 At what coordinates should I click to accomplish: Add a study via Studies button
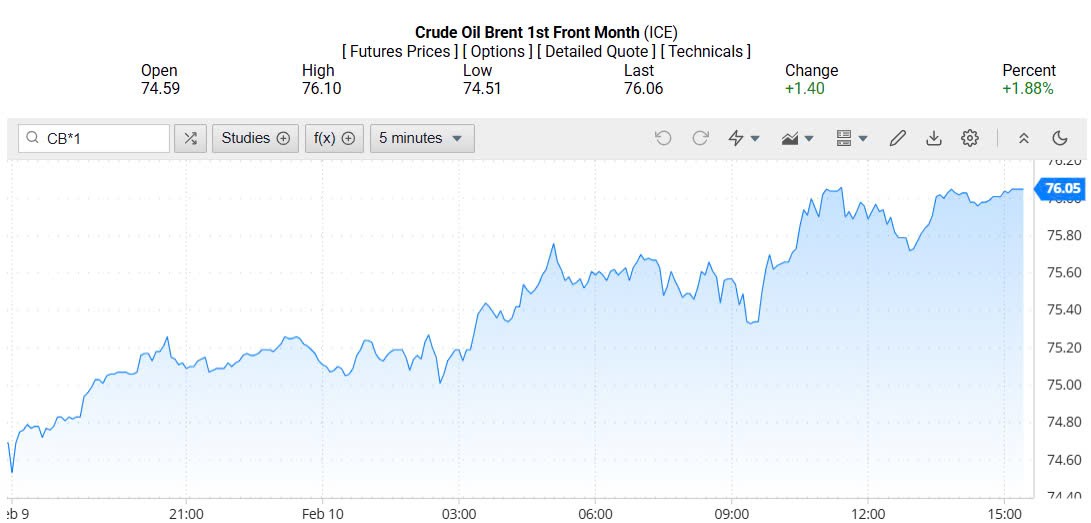[x=255, y=138]
